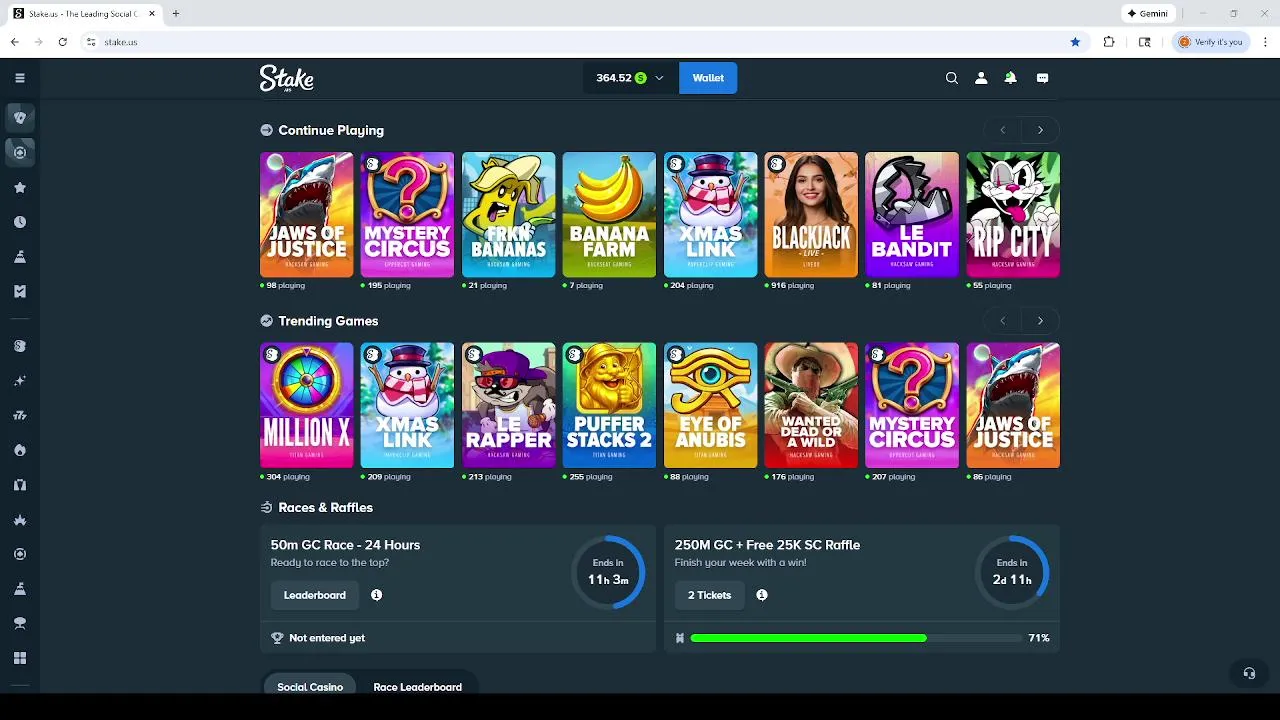Open Wanted Dead or a Wild thumbnail
The image size is (1280, 720).
(811, 406)
